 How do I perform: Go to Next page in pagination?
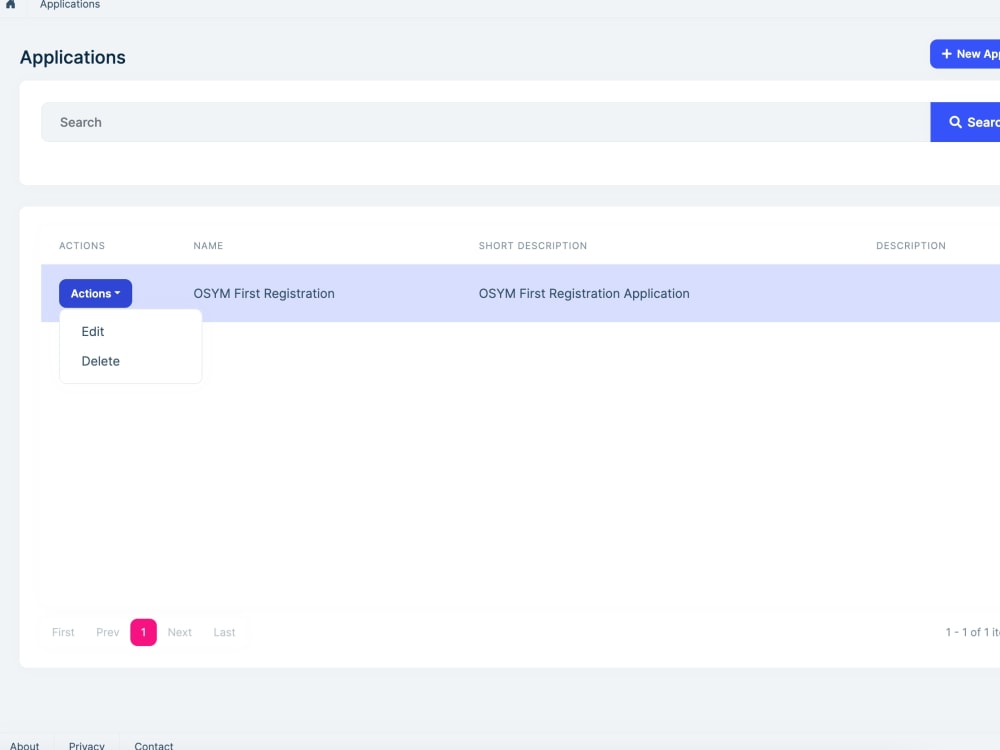pos(180,632)
